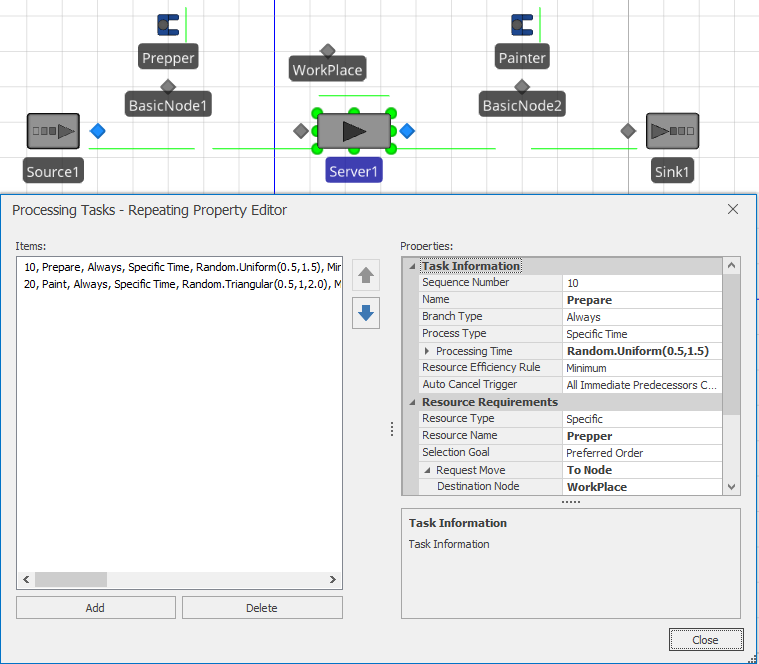Close the Repeating Property Editor via Close button

[706, 640]
